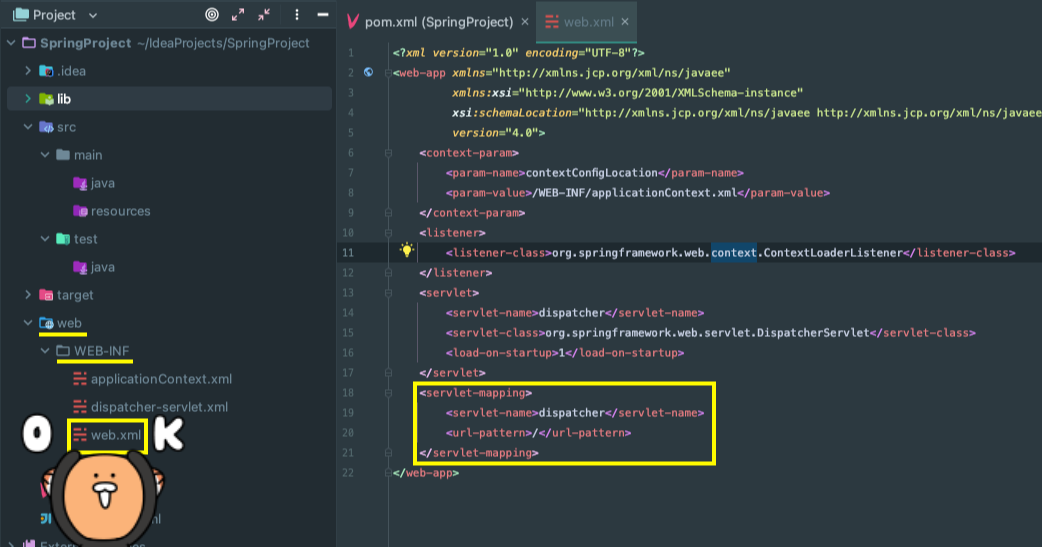Click 'dispatcher' servlet name on line 19
This screenshot has height=547, width=1042.
click(572, 413)
